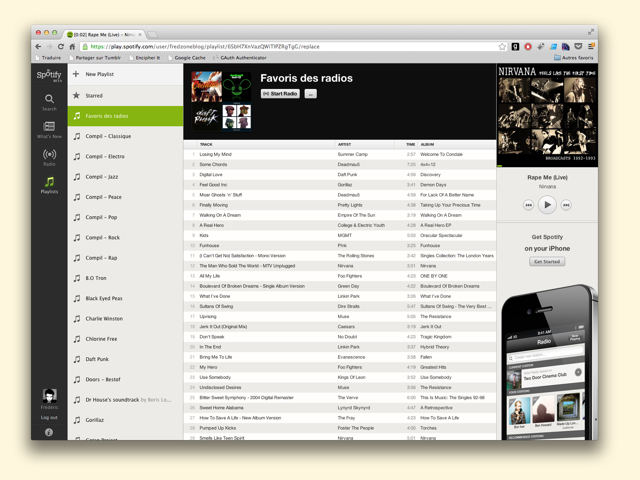Open the Radio icon in sidebar
The image size is (640, 480).
coord(49,154)
